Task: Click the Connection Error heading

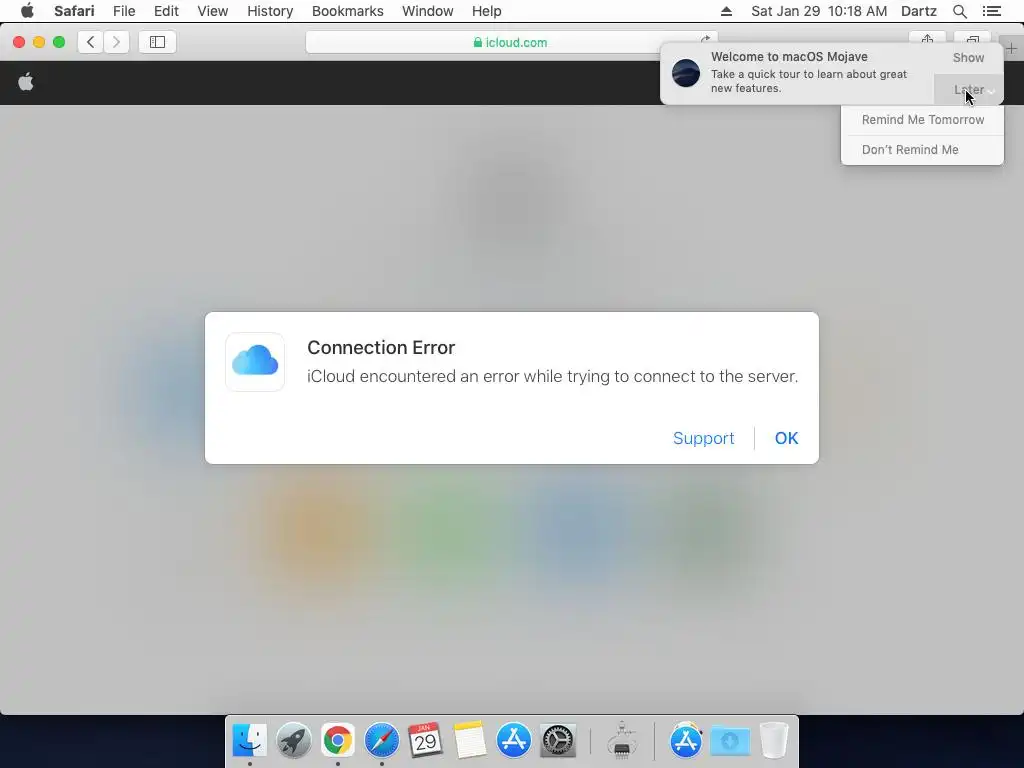Action: 381,347
